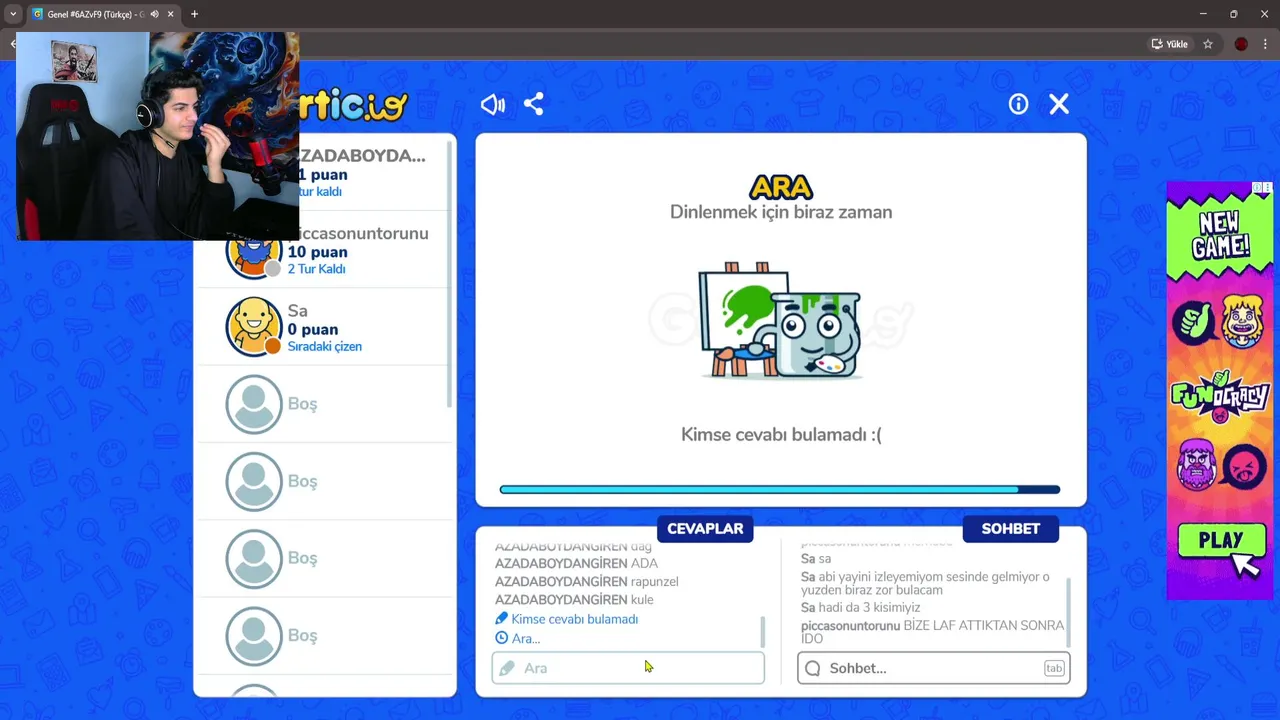Click the NEW GAME banner in ad
Viewport: 1280px width, 720px height.
click(1220, 236)
